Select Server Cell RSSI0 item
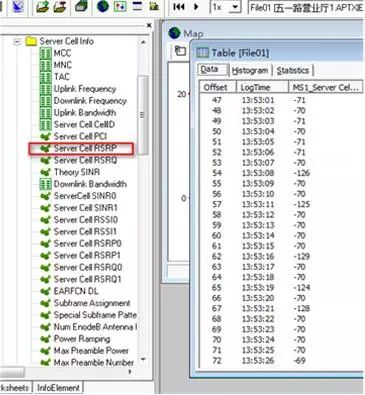This screenshot has height=395, width=365. [86, 220]
